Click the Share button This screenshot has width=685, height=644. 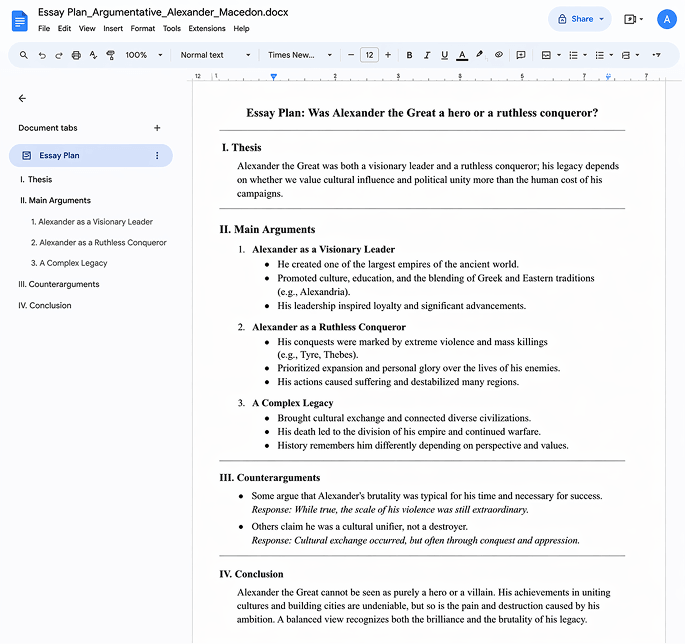tap(579, 19)
